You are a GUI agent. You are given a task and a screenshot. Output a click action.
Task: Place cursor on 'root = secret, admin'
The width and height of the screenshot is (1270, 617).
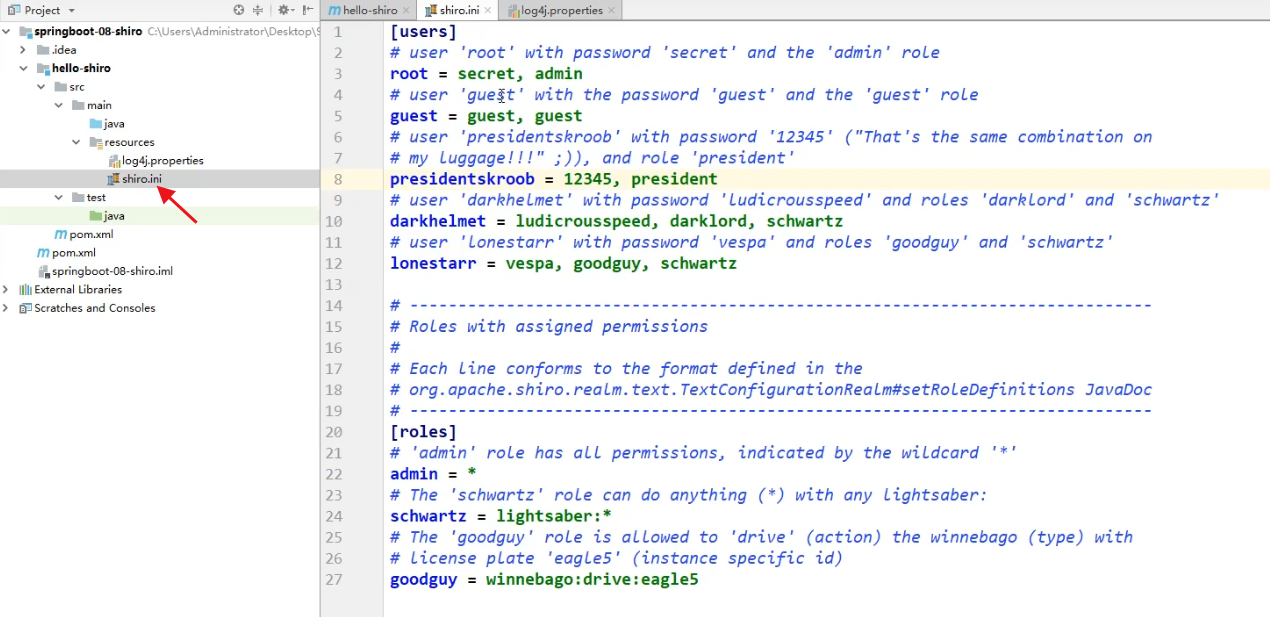coord(486,74)
